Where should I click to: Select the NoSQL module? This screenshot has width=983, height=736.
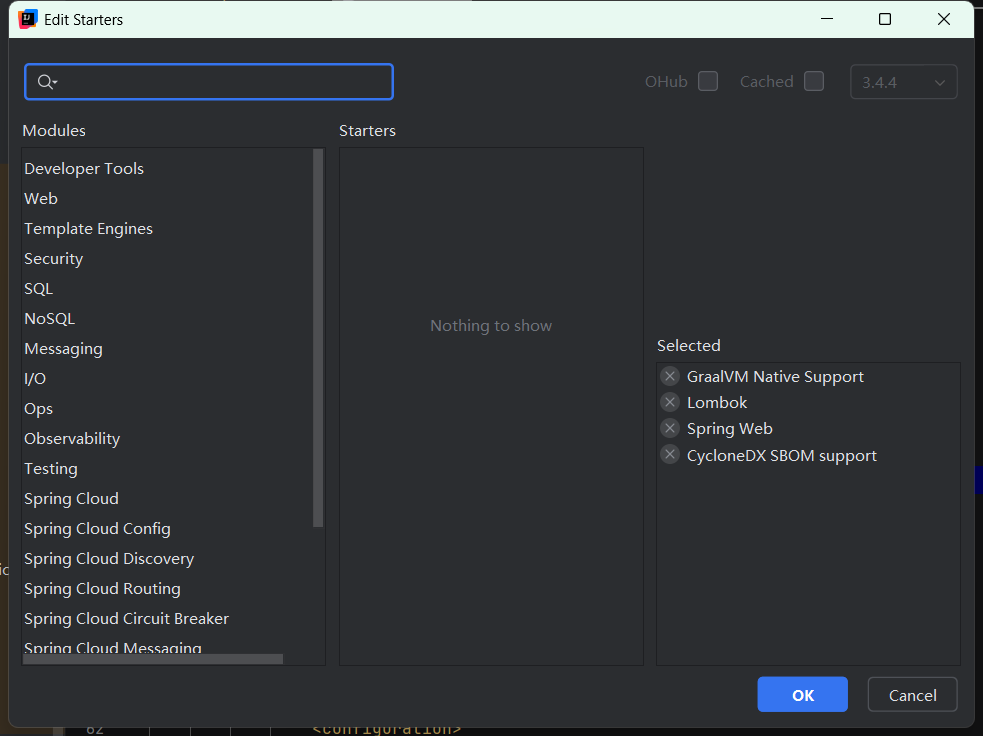[168, 319]
